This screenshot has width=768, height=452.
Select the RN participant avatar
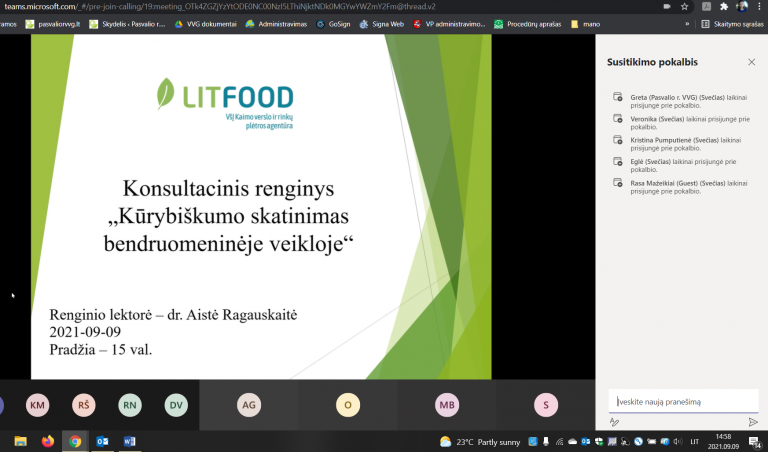[x=130, y=405]
